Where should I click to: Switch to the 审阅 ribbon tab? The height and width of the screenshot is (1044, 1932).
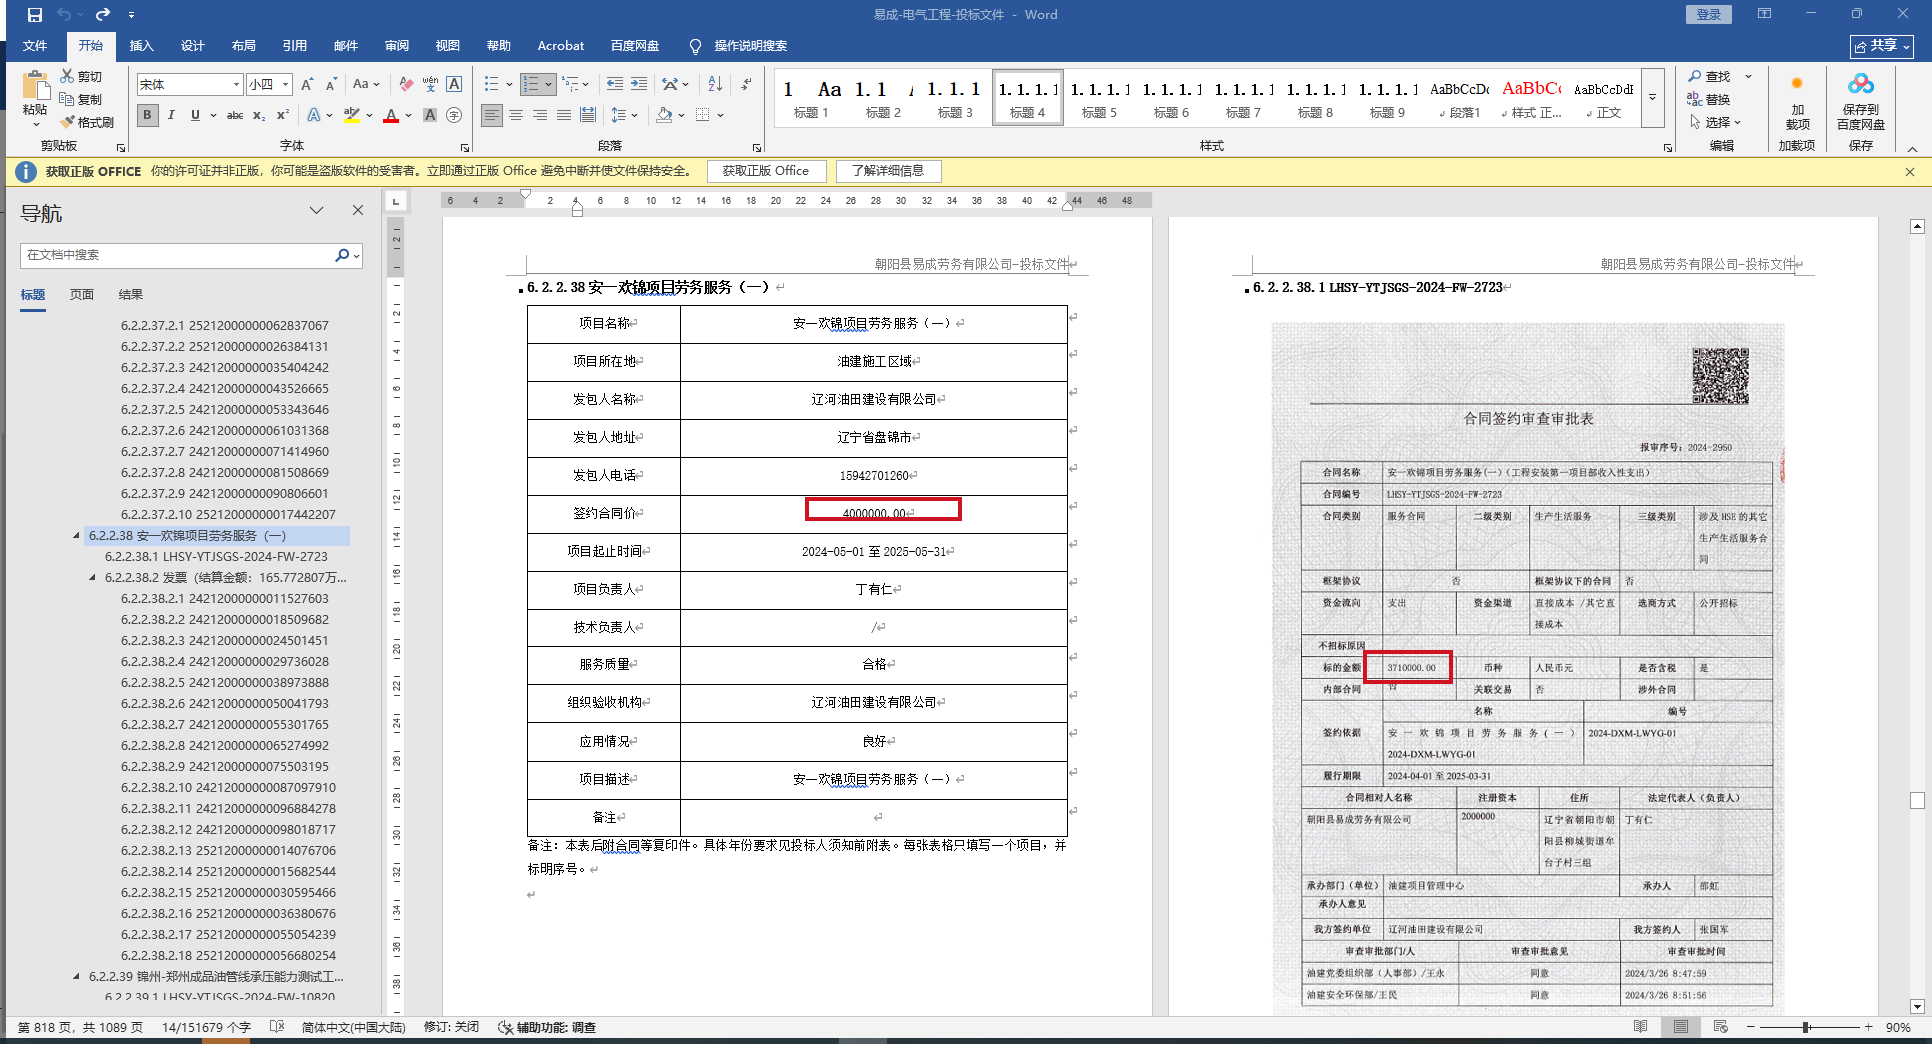[x=396, y=46]
